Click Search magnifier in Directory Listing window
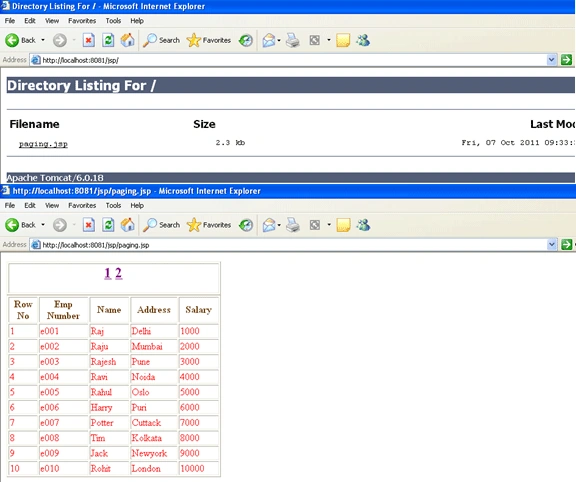 click(150, 40)
